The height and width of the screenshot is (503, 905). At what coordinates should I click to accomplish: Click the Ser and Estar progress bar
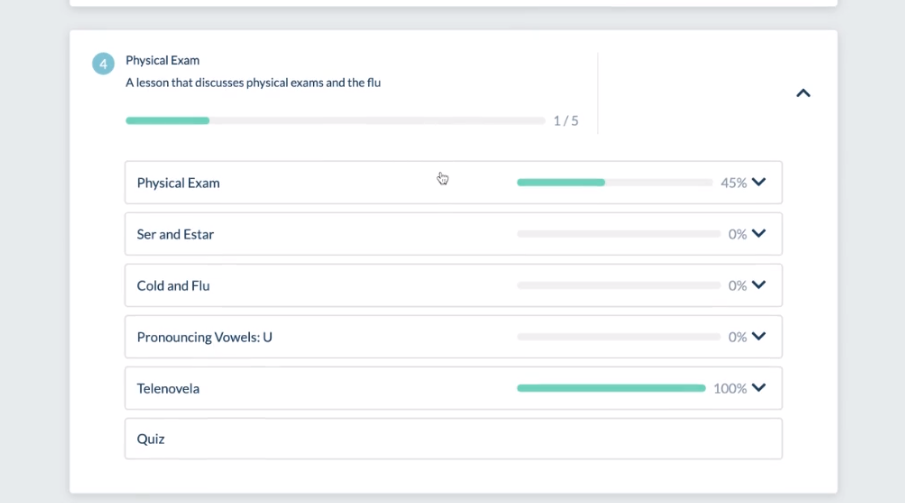(x=618, y=234)
